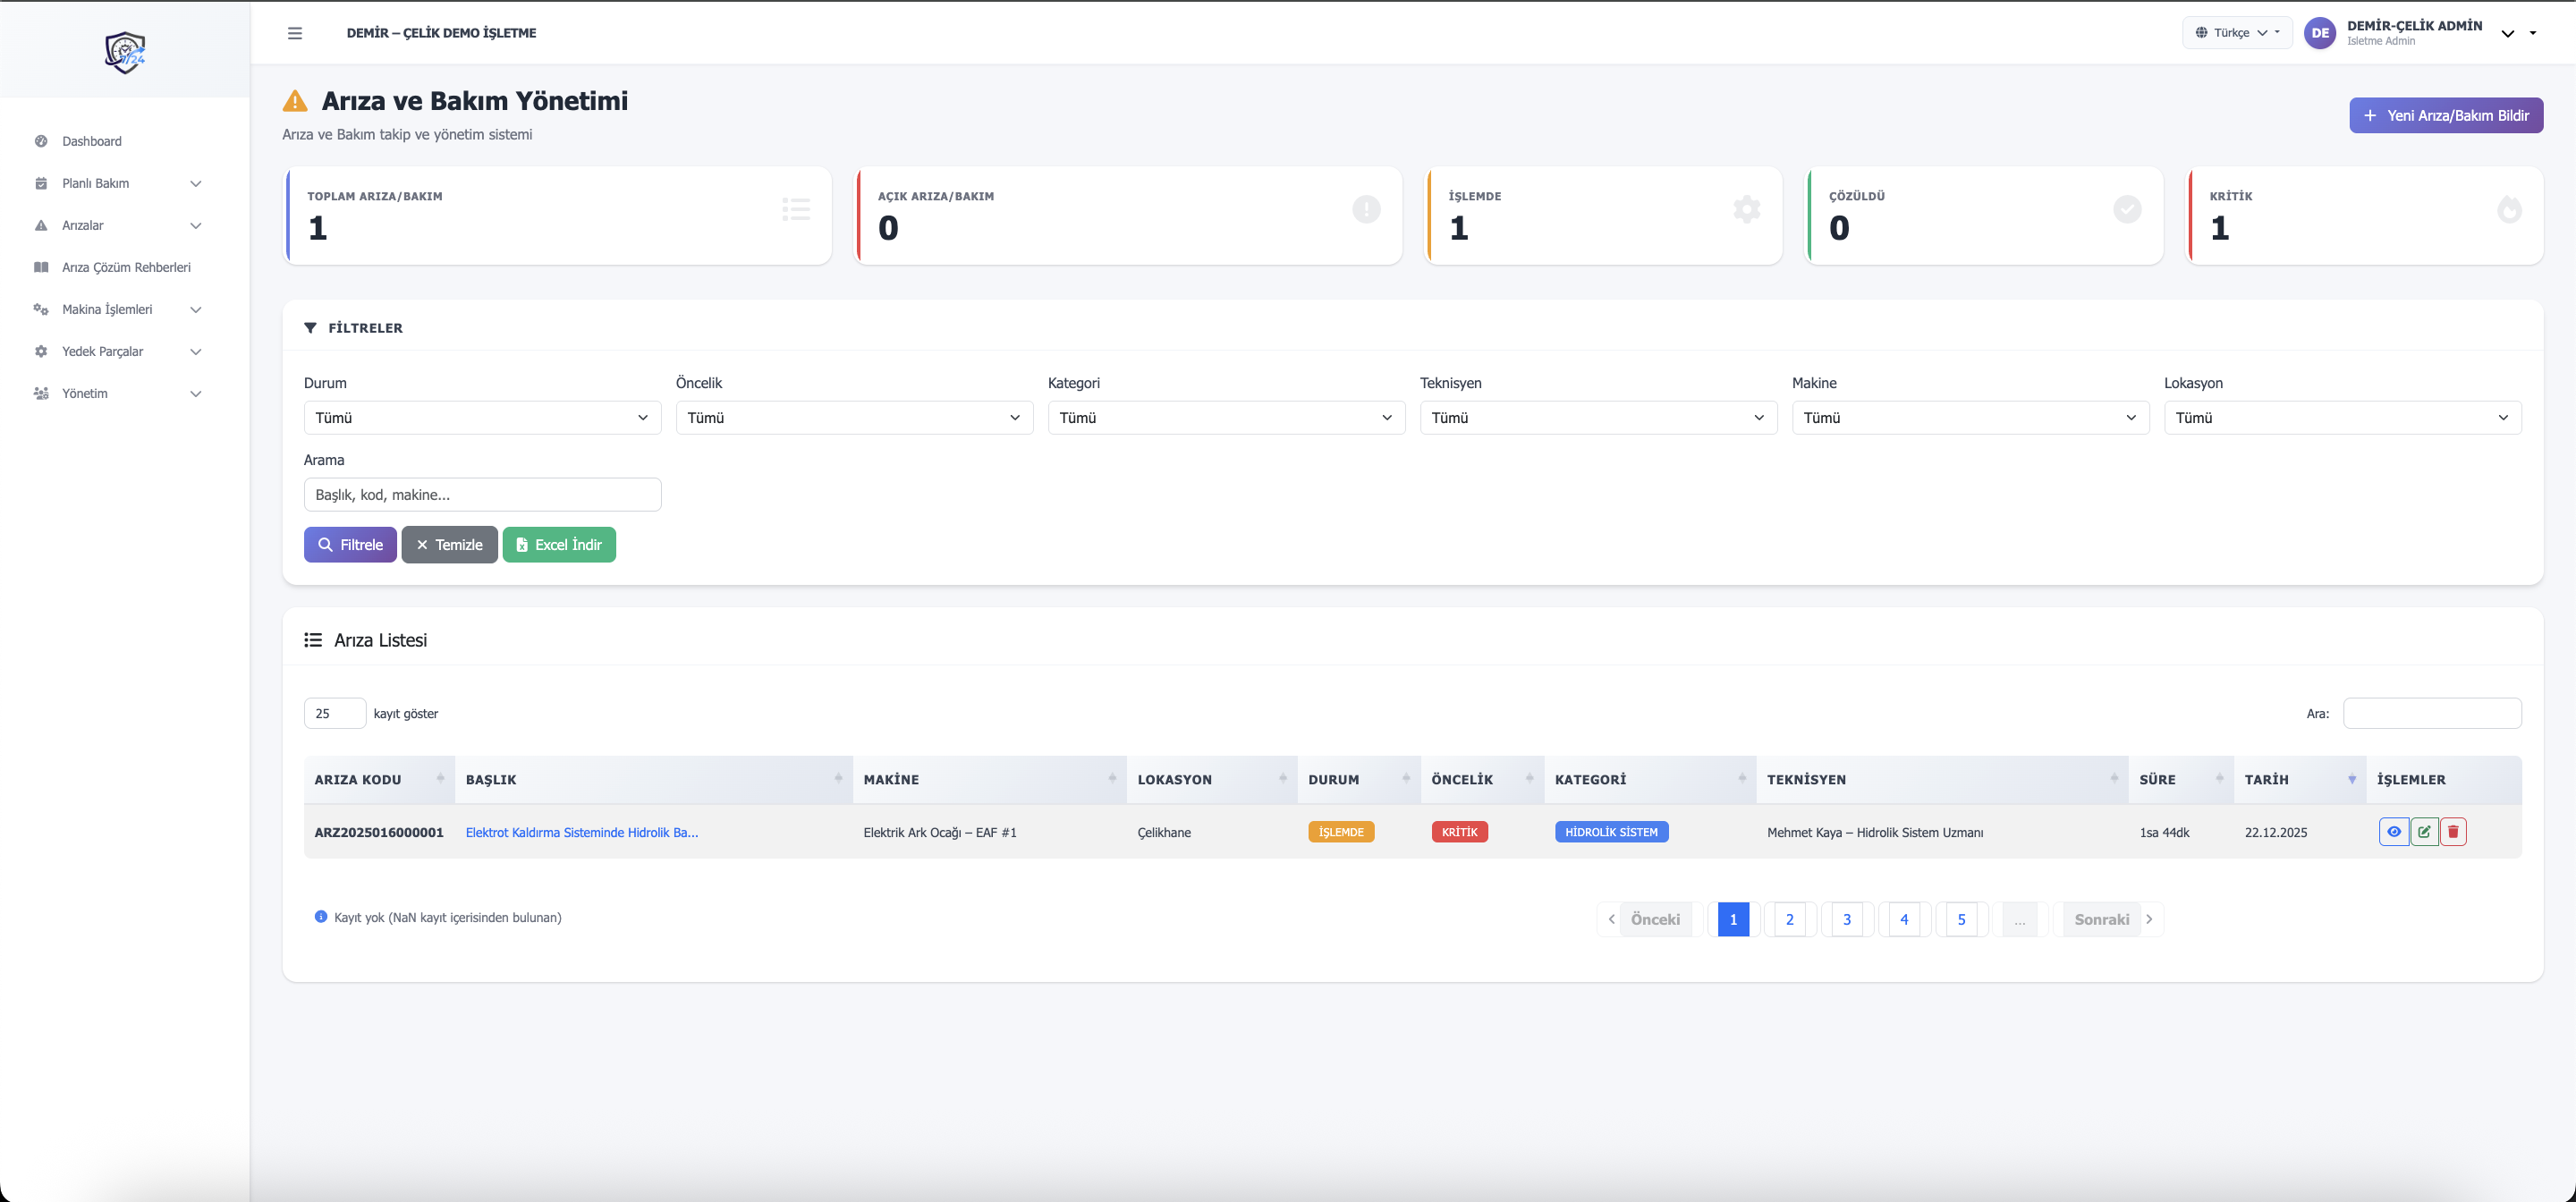
Task: Click Yeni Arıza/Bakım Bildir button
Action: click(x=2445, y=116)
